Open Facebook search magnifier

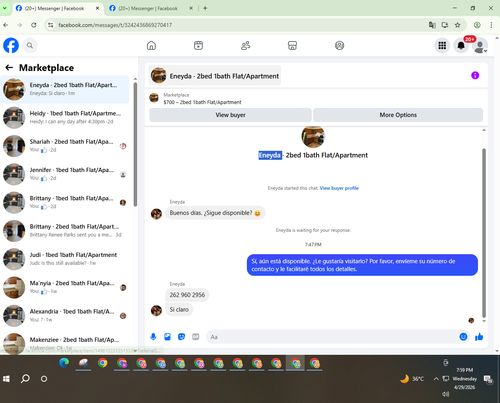pos(30,45)
